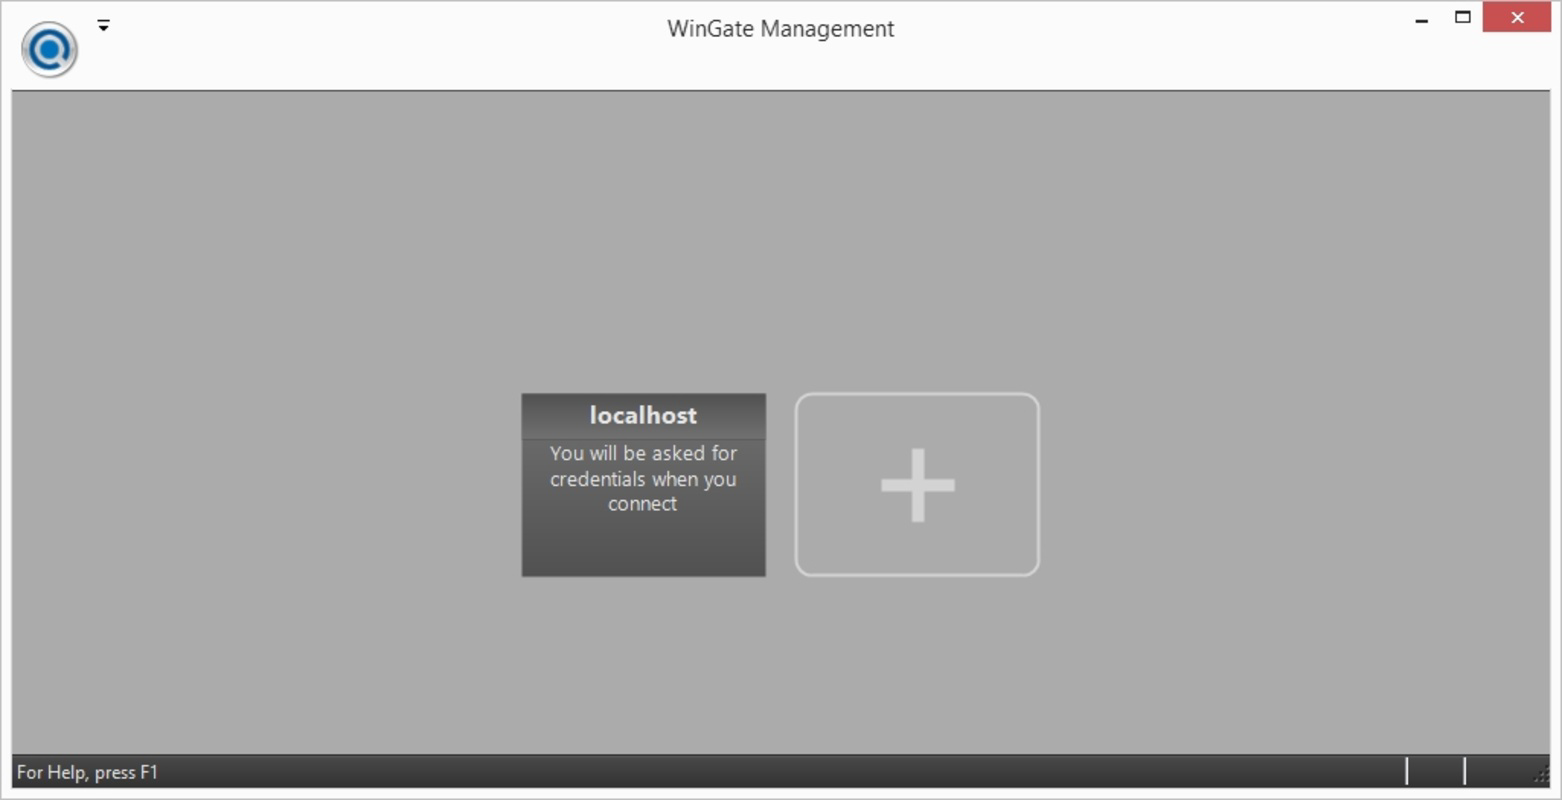The width and height of the screenshot is (1562, 800).
Task: Close the WinGate Management window
Action: point(1517,17)
